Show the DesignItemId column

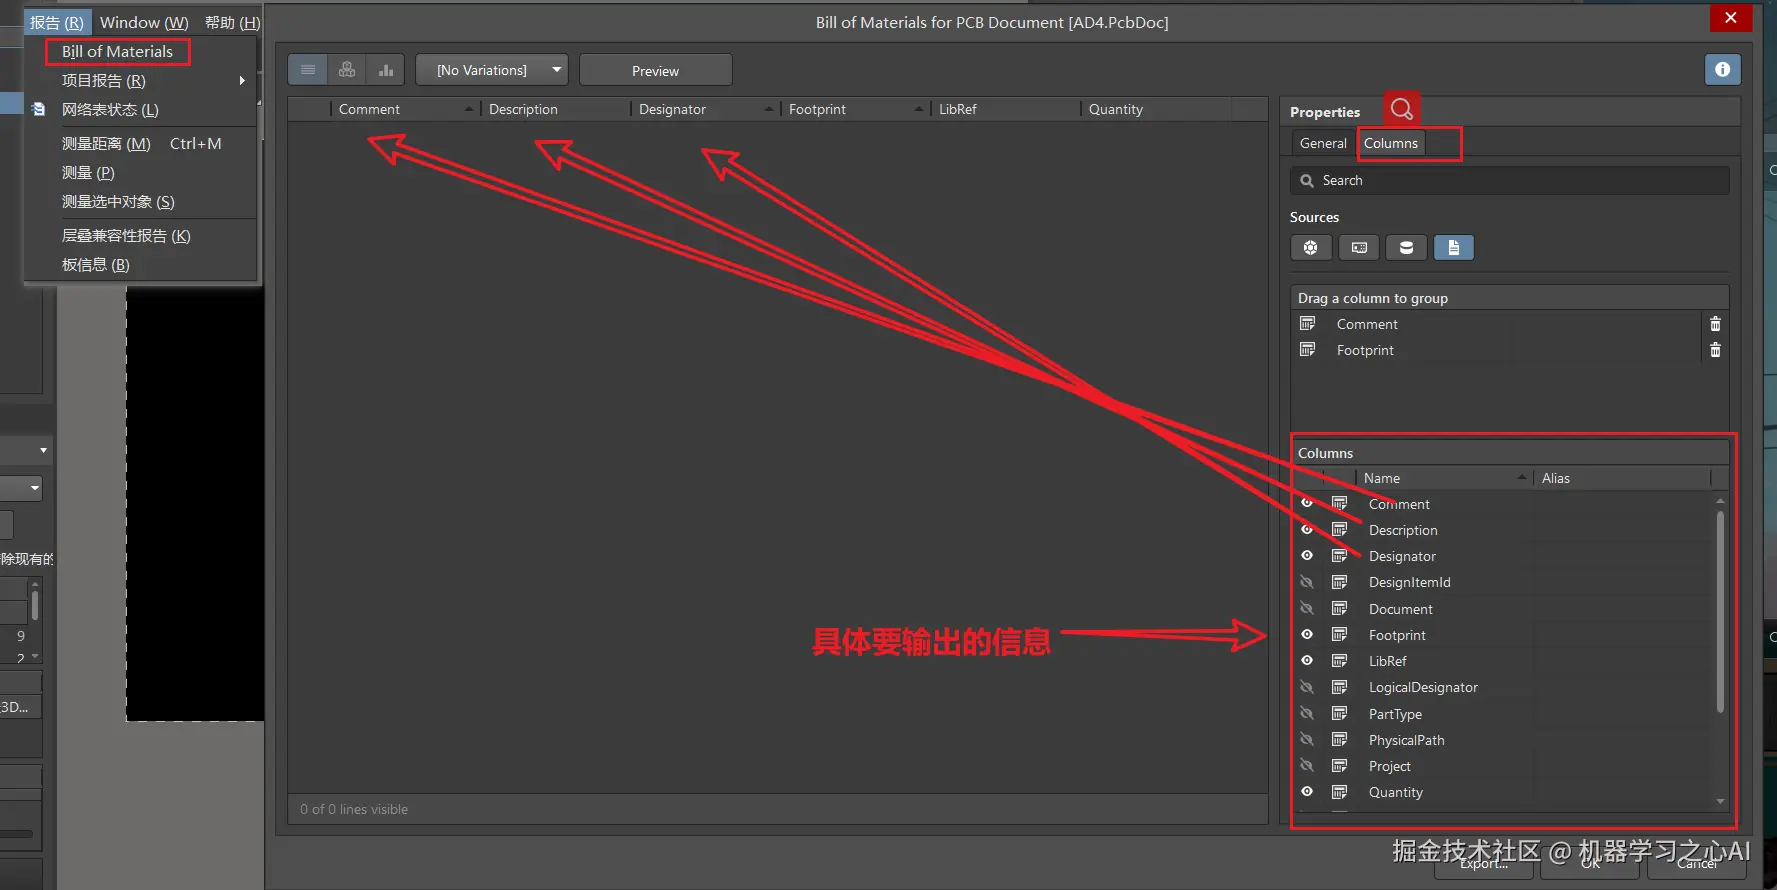coord(1307,581)
